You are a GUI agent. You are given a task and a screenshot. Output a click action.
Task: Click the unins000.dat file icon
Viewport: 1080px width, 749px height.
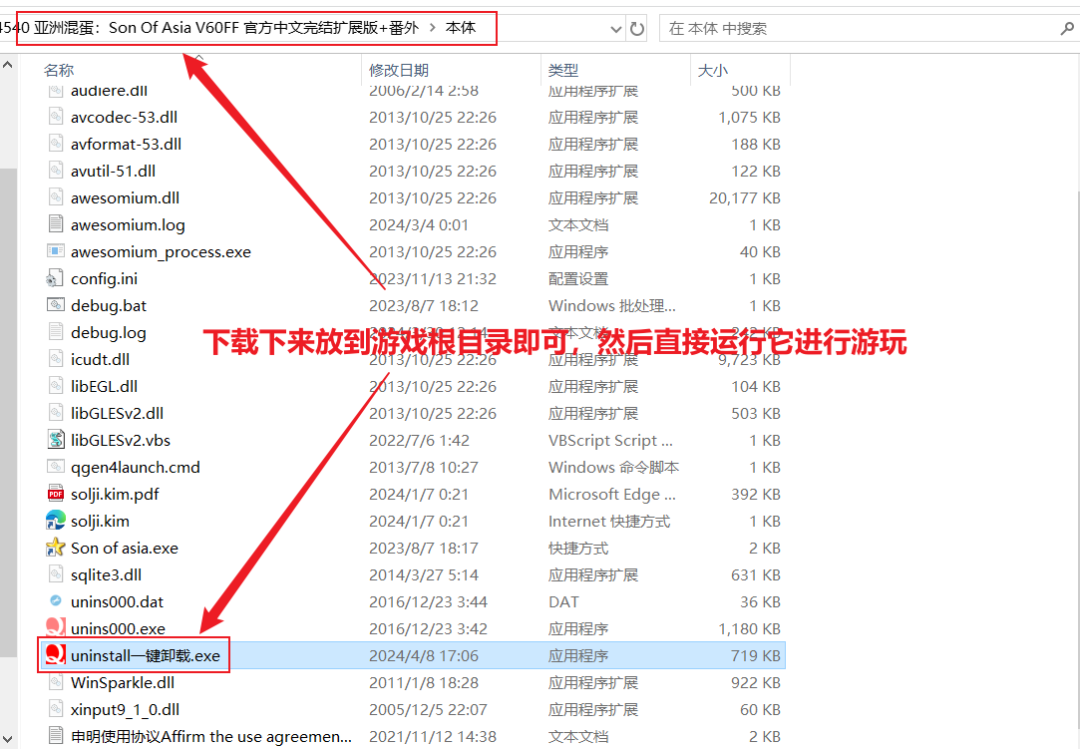[x=56, y=601]
